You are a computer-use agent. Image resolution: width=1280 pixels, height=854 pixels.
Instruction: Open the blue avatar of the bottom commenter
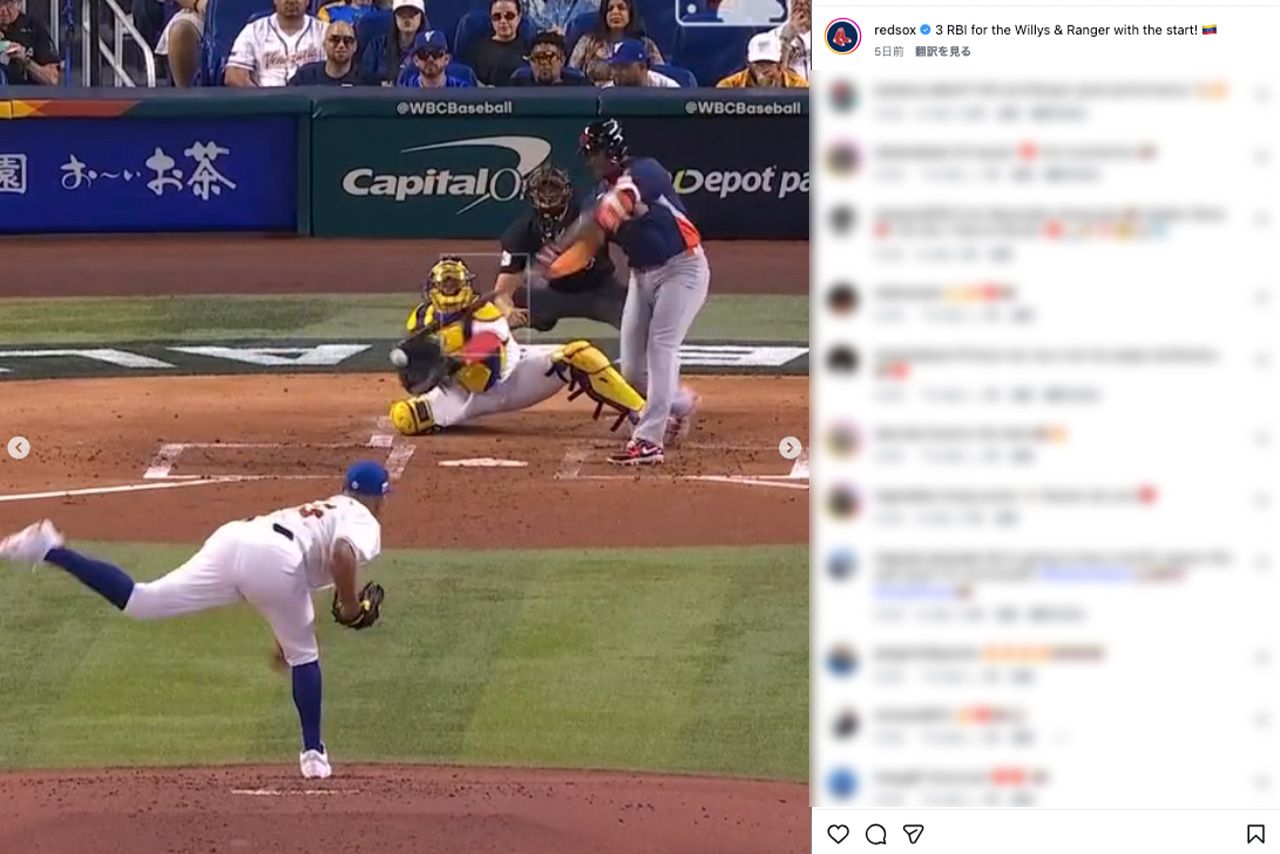843,782
